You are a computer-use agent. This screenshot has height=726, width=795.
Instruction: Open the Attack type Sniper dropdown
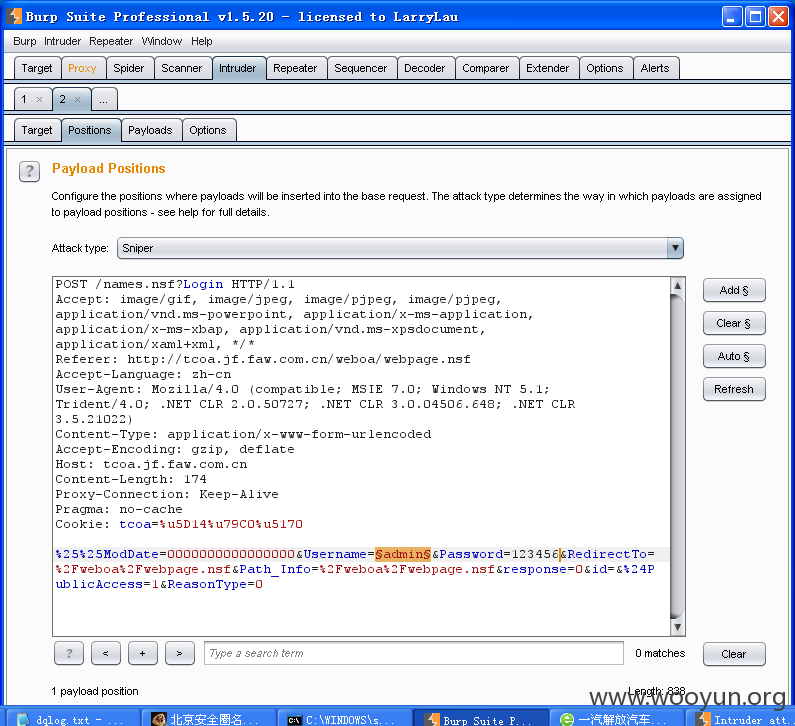click(400, 248)
